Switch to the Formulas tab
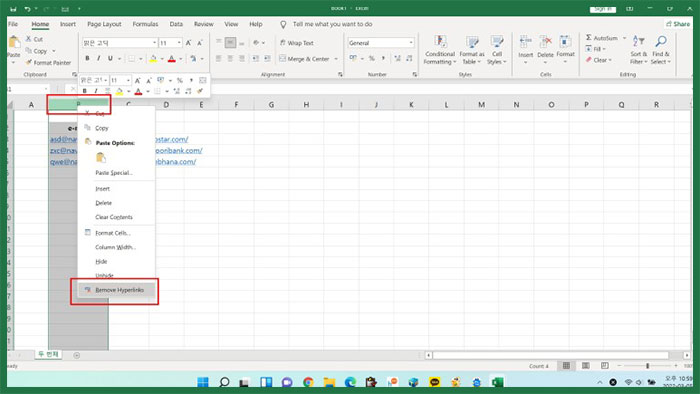The height and width of the screenshot is (394, 700). click(x=145, y=24)
